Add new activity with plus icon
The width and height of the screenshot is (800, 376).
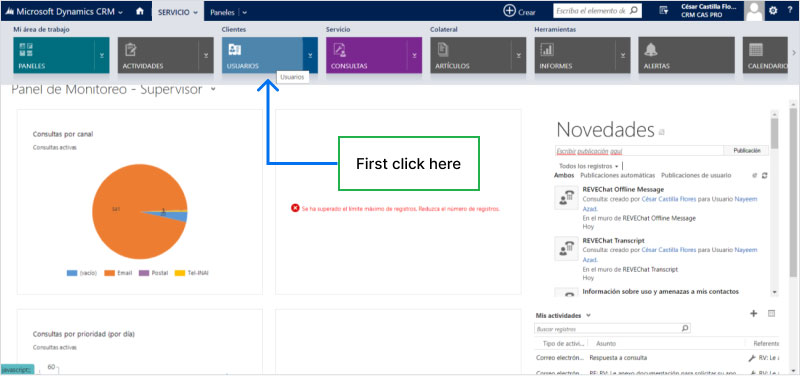pyautogui.click(x=754, y=313)
